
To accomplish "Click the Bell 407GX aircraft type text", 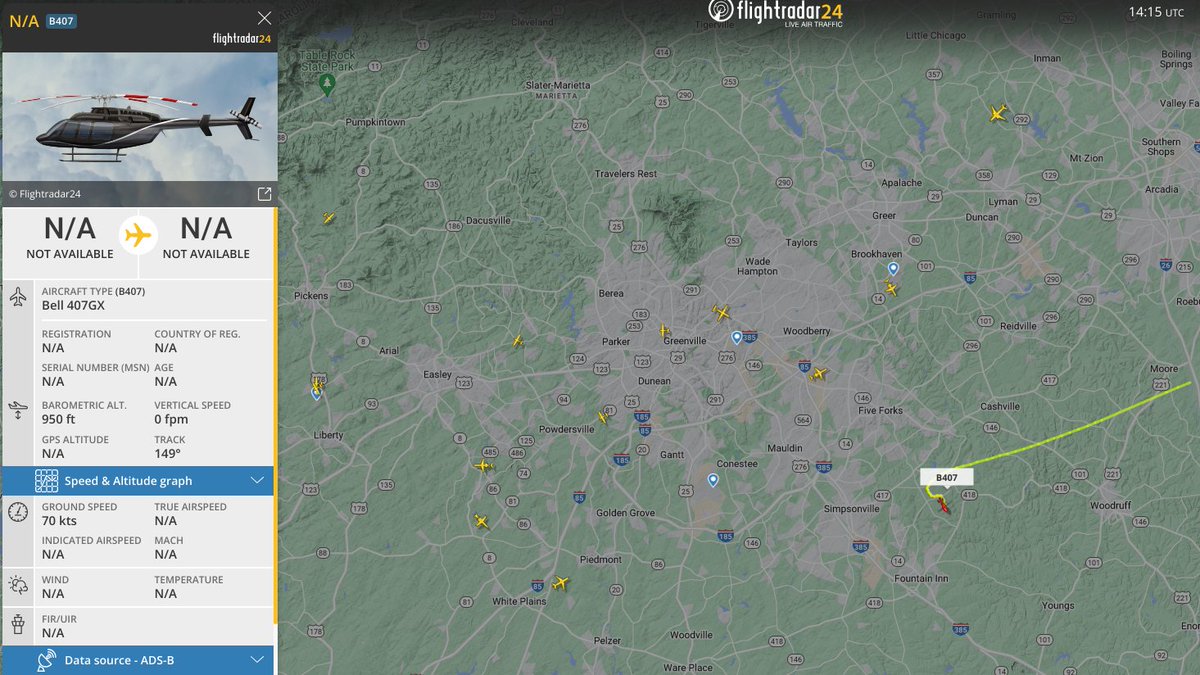I will (73, 305).
